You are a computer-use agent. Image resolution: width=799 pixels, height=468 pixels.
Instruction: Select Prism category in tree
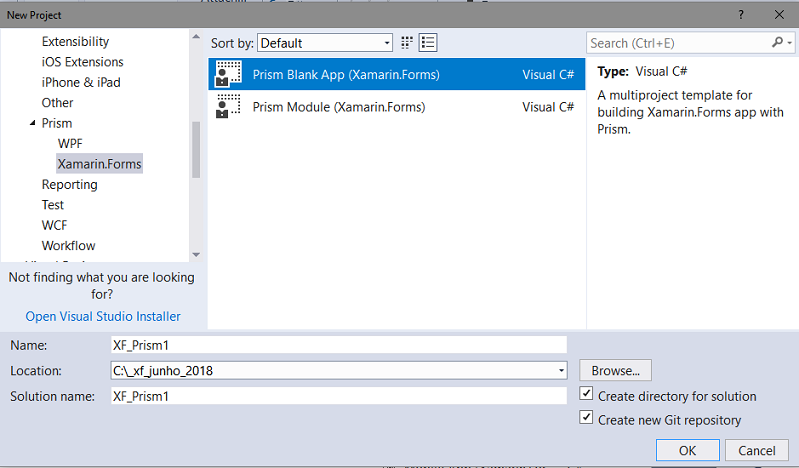pyautogui.click(x=57, y=123)
